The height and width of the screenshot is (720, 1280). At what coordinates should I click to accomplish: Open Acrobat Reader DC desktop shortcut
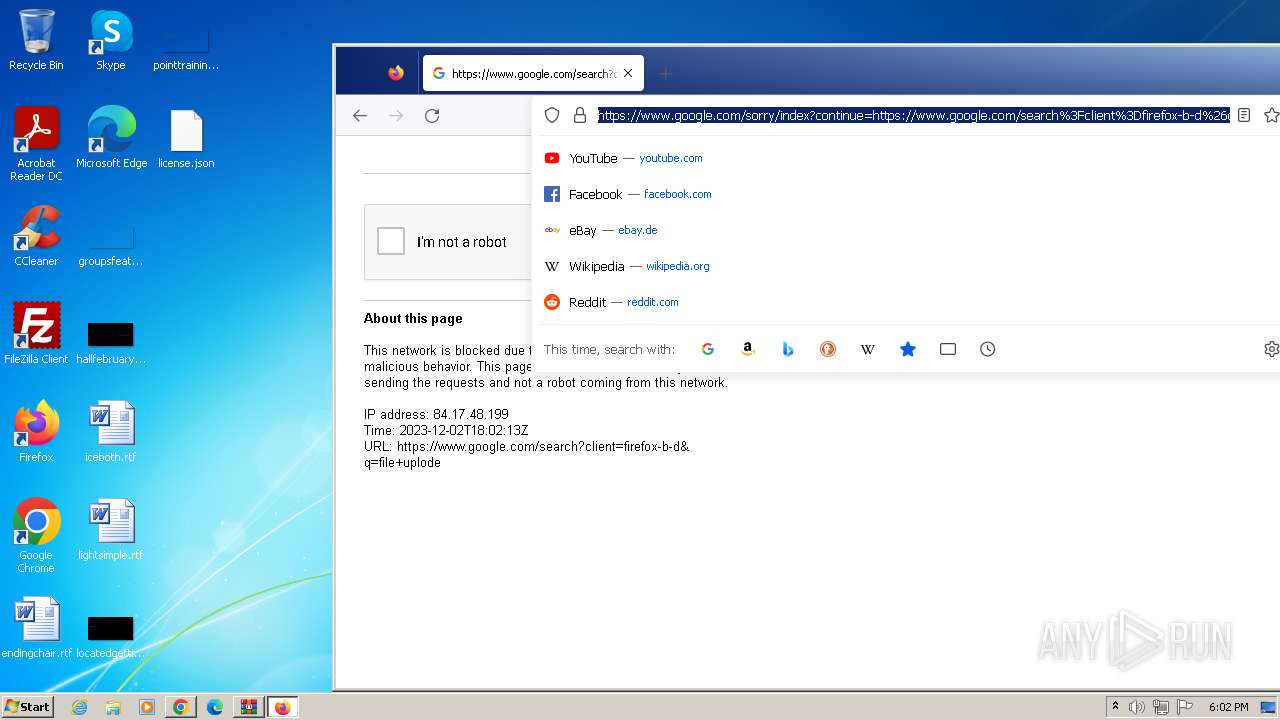click(36, 143)
